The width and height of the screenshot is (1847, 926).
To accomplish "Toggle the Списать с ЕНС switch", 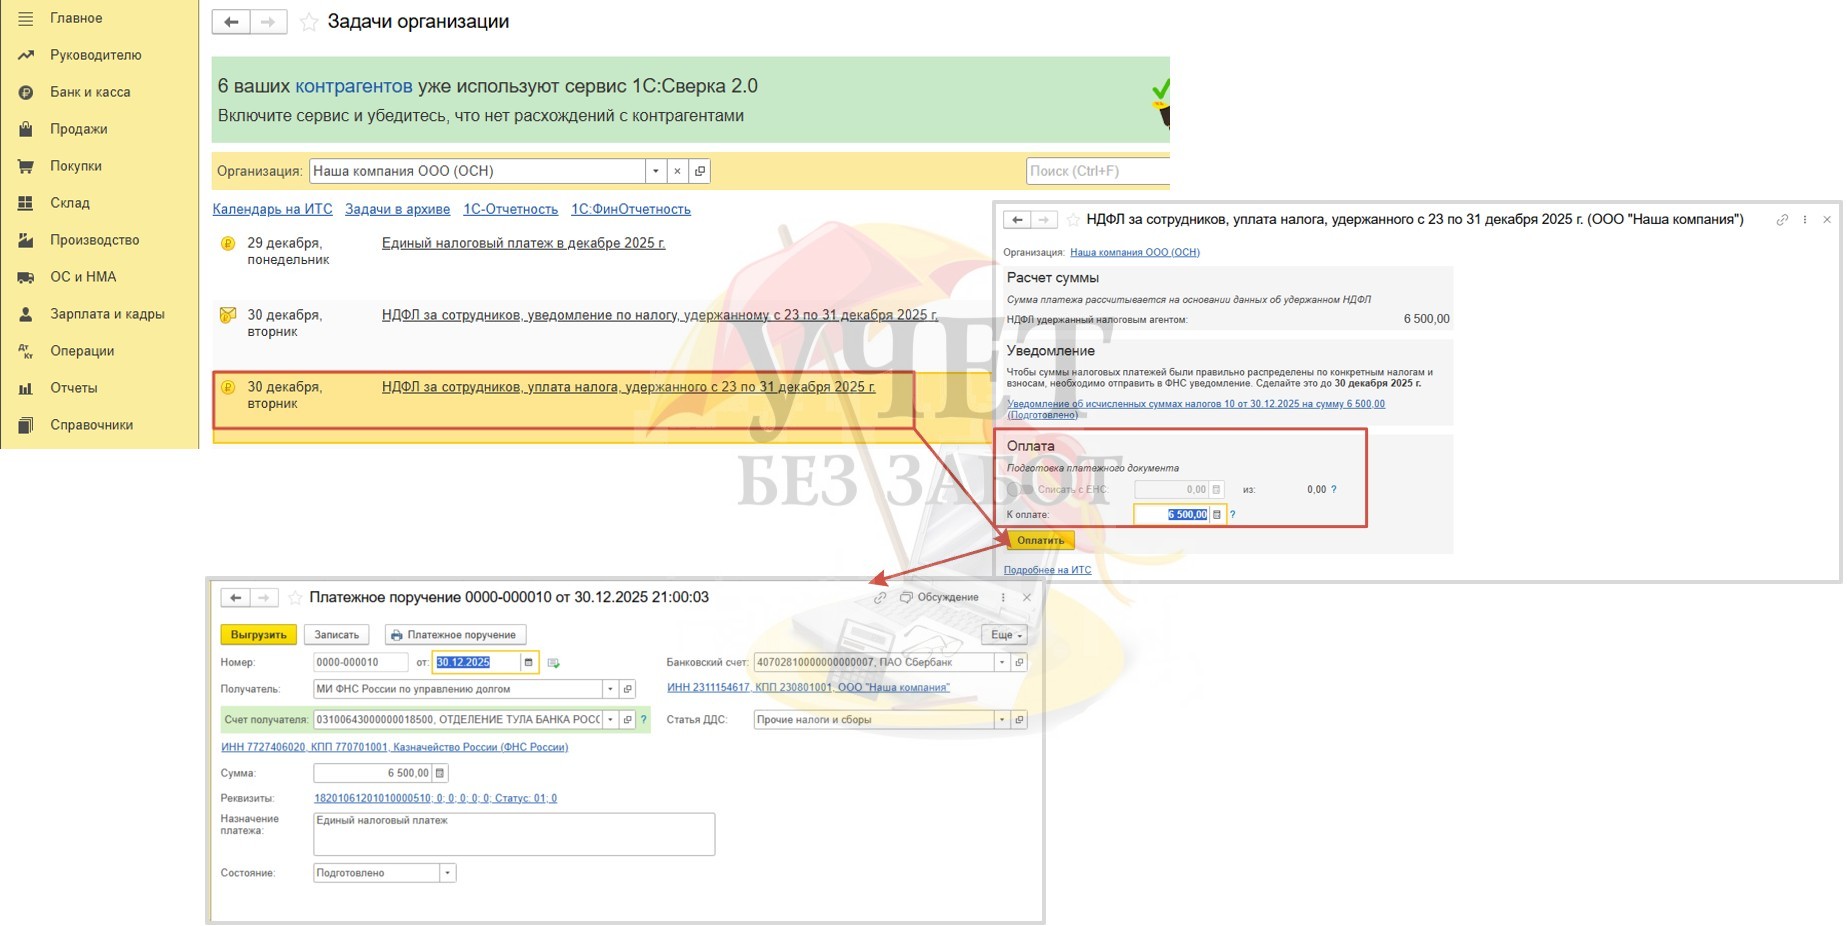I will [x=1019, y=490].
